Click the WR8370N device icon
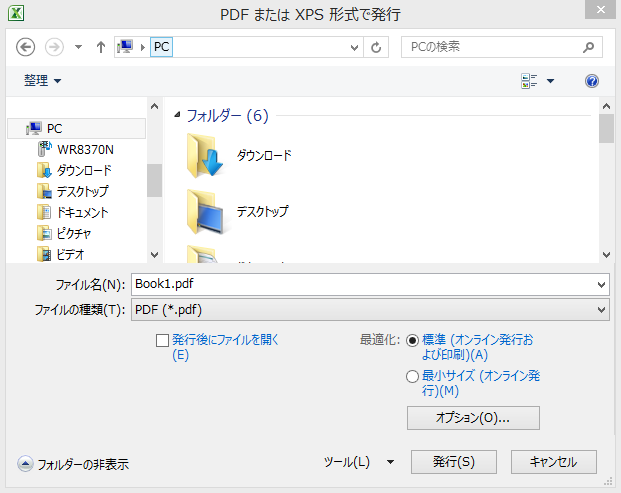 click(x=44, y=149)
